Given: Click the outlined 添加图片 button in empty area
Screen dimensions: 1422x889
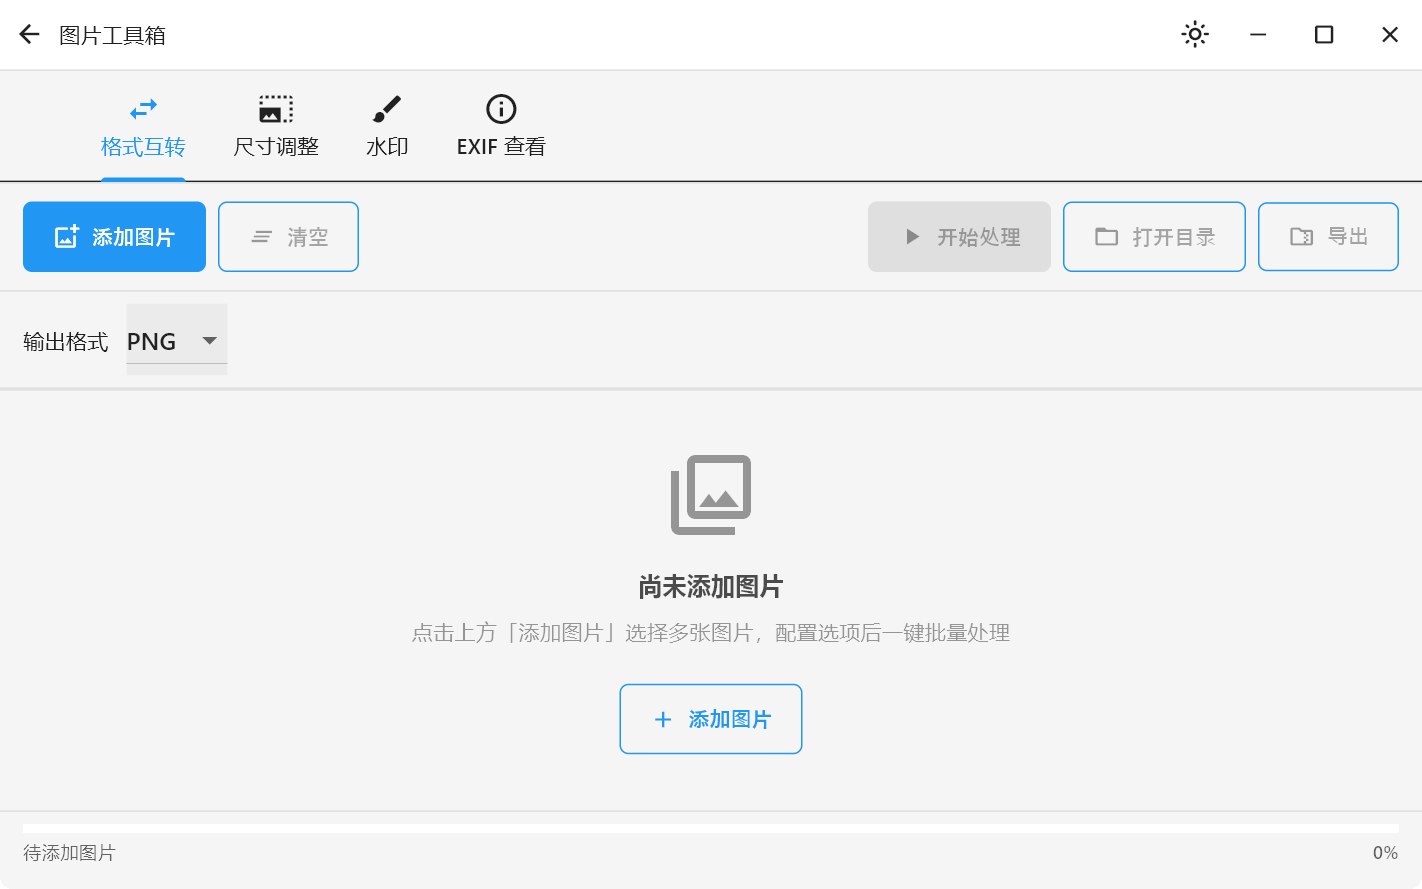Looking at the screenshot, I should tap(711, 719).
